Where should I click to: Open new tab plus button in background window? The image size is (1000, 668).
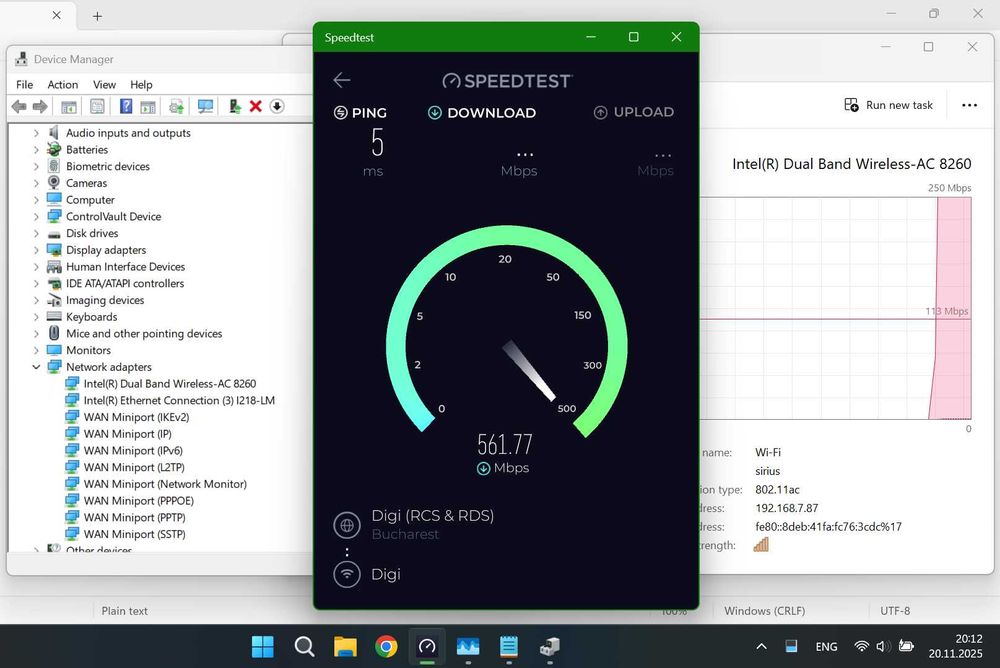[97, 16]
